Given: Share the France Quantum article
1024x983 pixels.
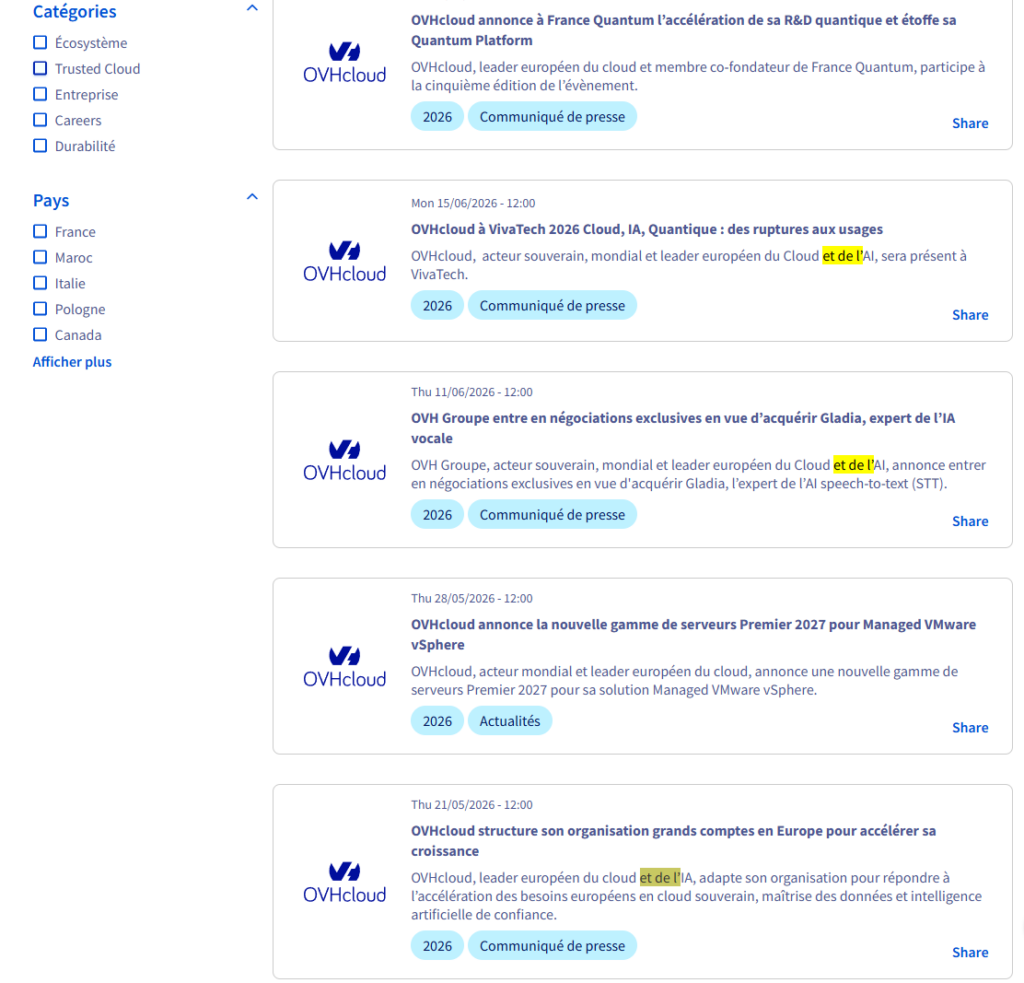Looking at the screenshot, I should pyautogui.click(x=970, y=123).
